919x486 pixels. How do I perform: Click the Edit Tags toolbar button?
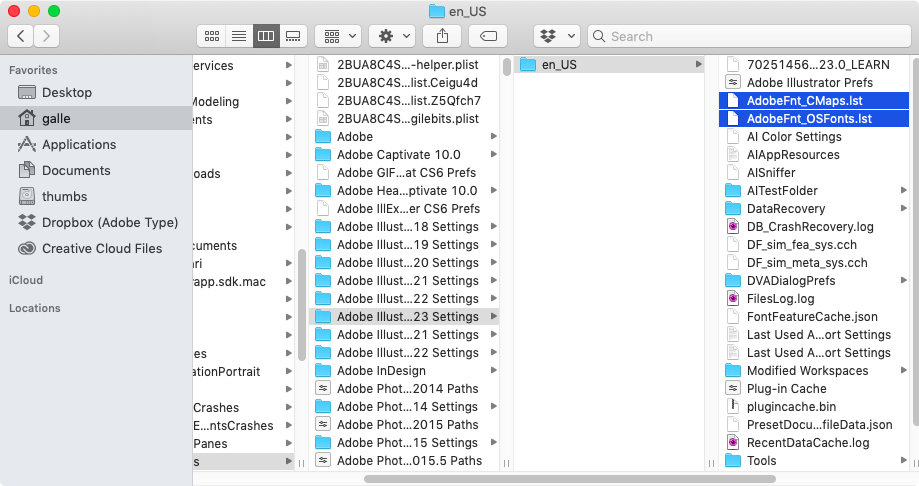488,36
